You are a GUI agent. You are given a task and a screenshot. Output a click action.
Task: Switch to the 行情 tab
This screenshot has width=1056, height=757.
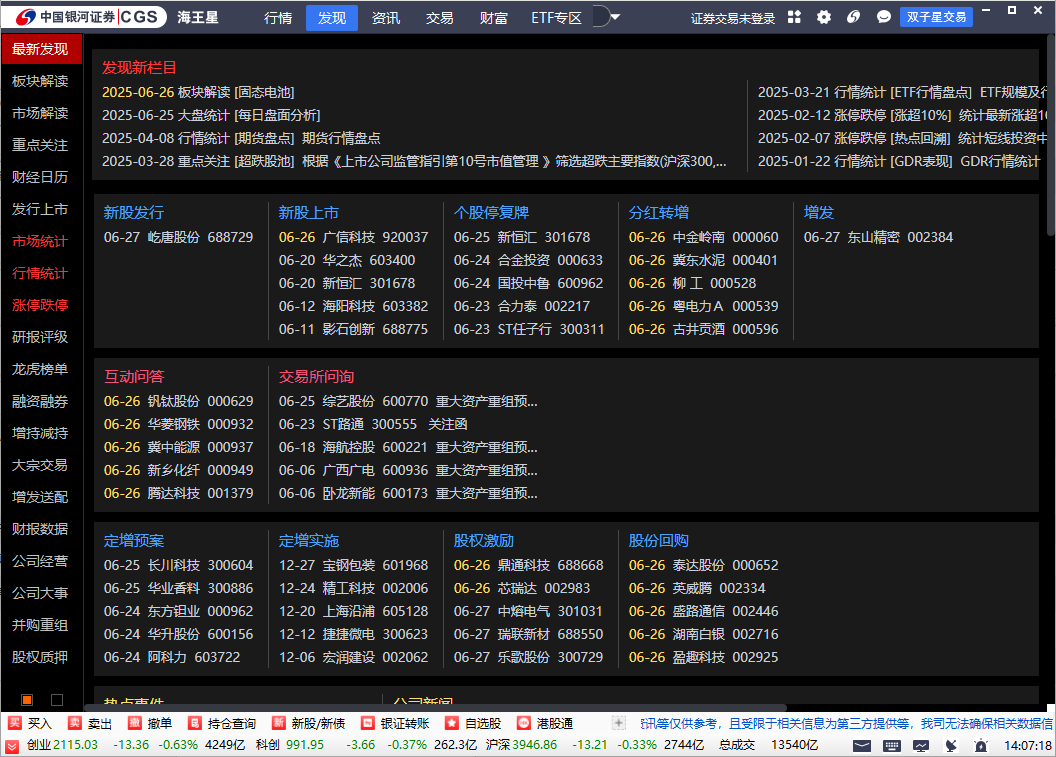[278, 17]
